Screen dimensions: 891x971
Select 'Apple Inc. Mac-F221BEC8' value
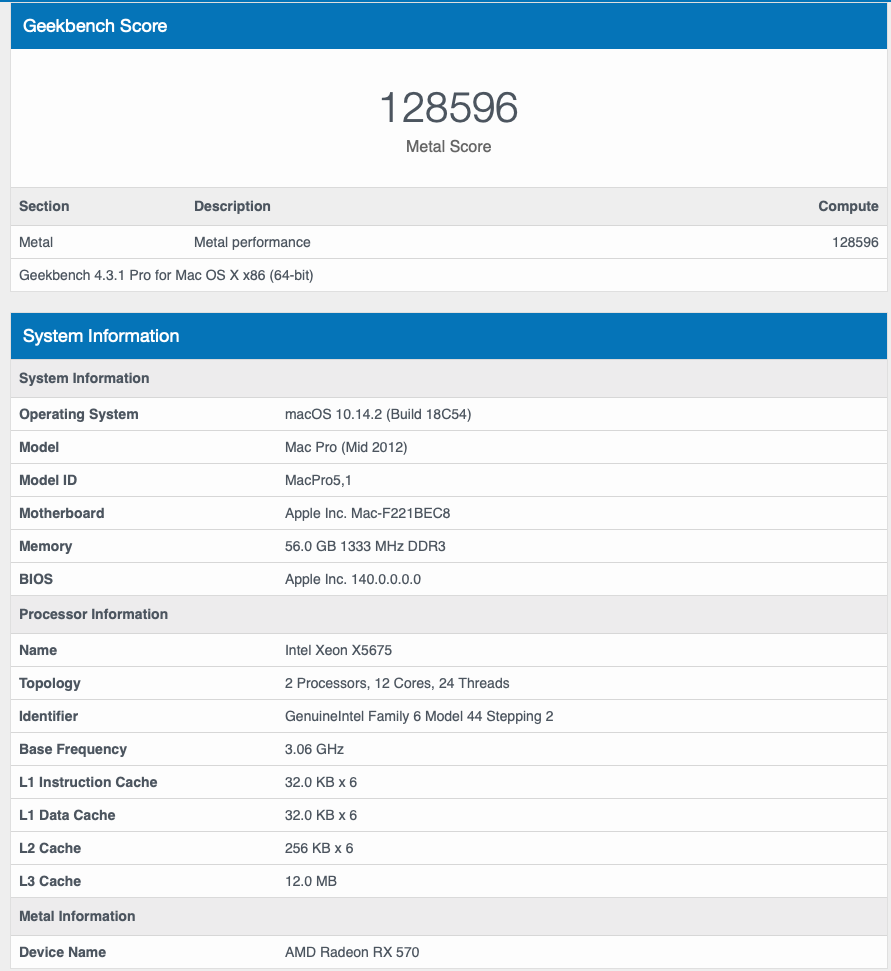click(367, 513)
